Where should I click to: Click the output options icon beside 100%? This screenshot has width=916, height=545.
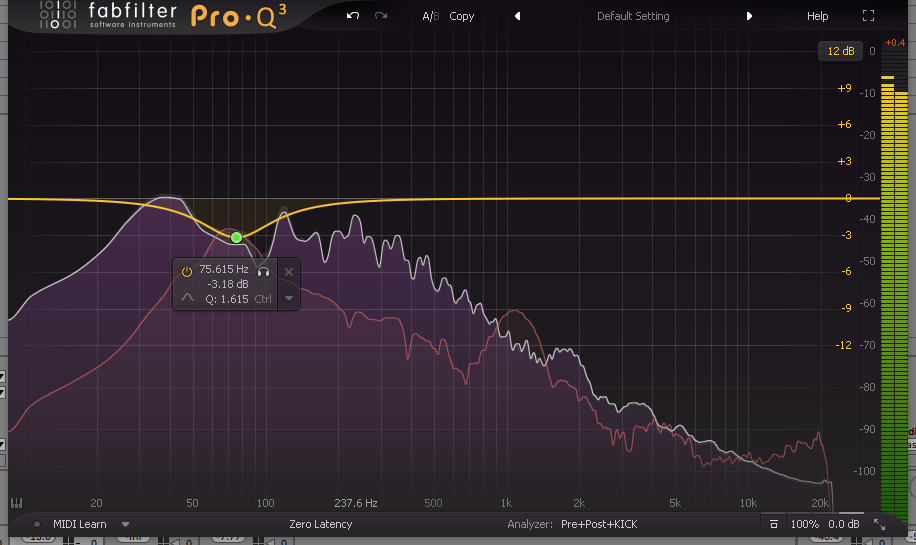coord(773,524)
